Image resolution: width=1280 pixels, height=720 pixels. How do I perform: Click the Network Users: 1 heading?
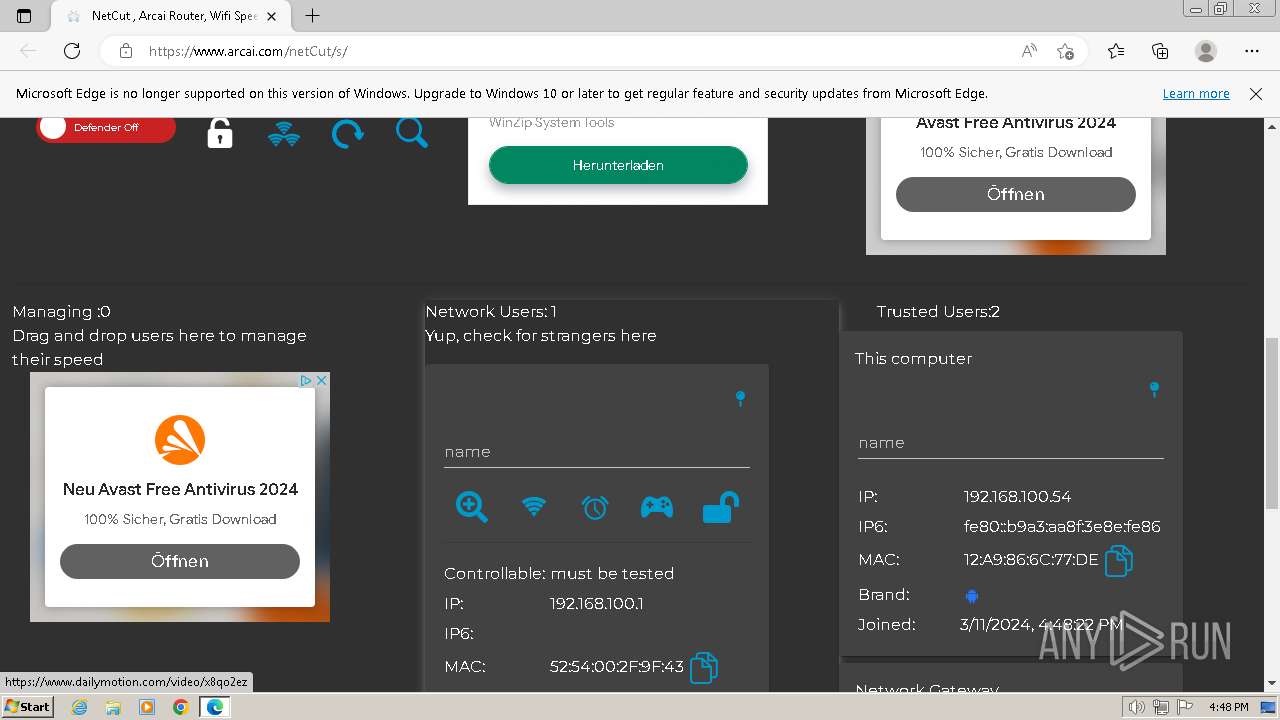coord(491,312)
